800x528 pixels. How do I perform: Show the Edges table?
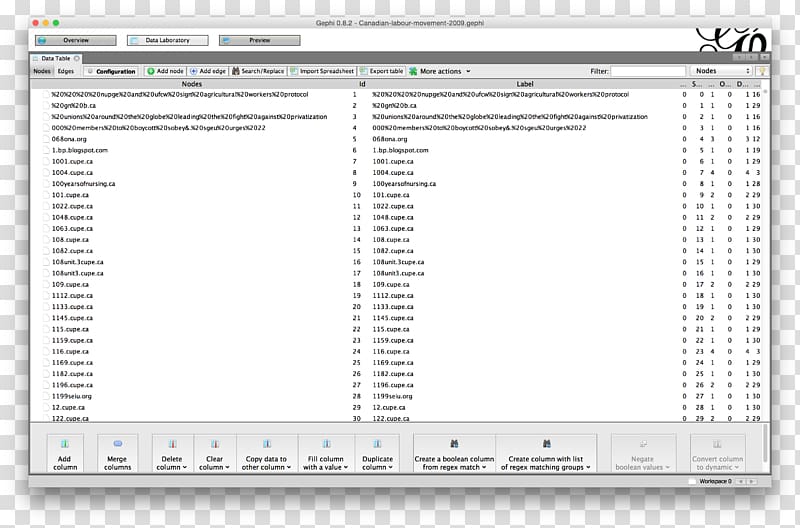66,71
